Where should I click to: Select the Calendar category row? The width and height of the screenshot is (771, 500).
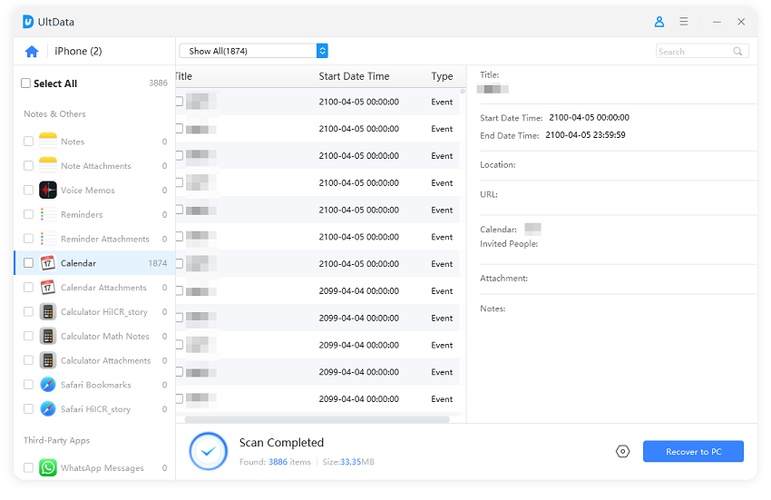(x=94, y=263)
